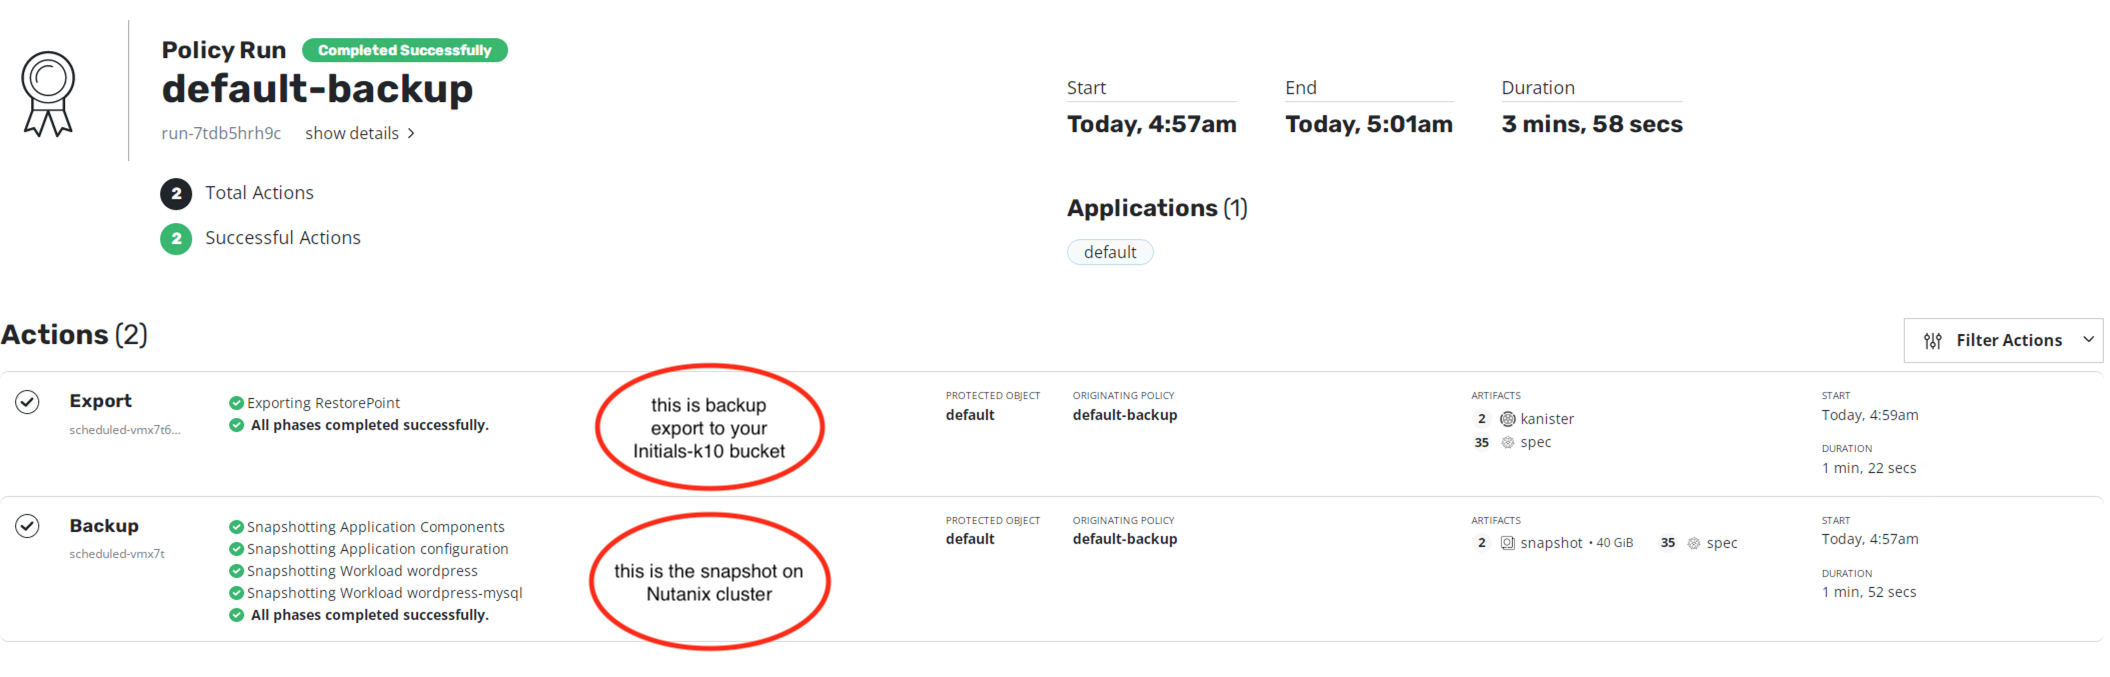This screenshot has width=2110, height=677.
Task: Click the spec gear icon in Backup row
Action: click(1693, 543)
